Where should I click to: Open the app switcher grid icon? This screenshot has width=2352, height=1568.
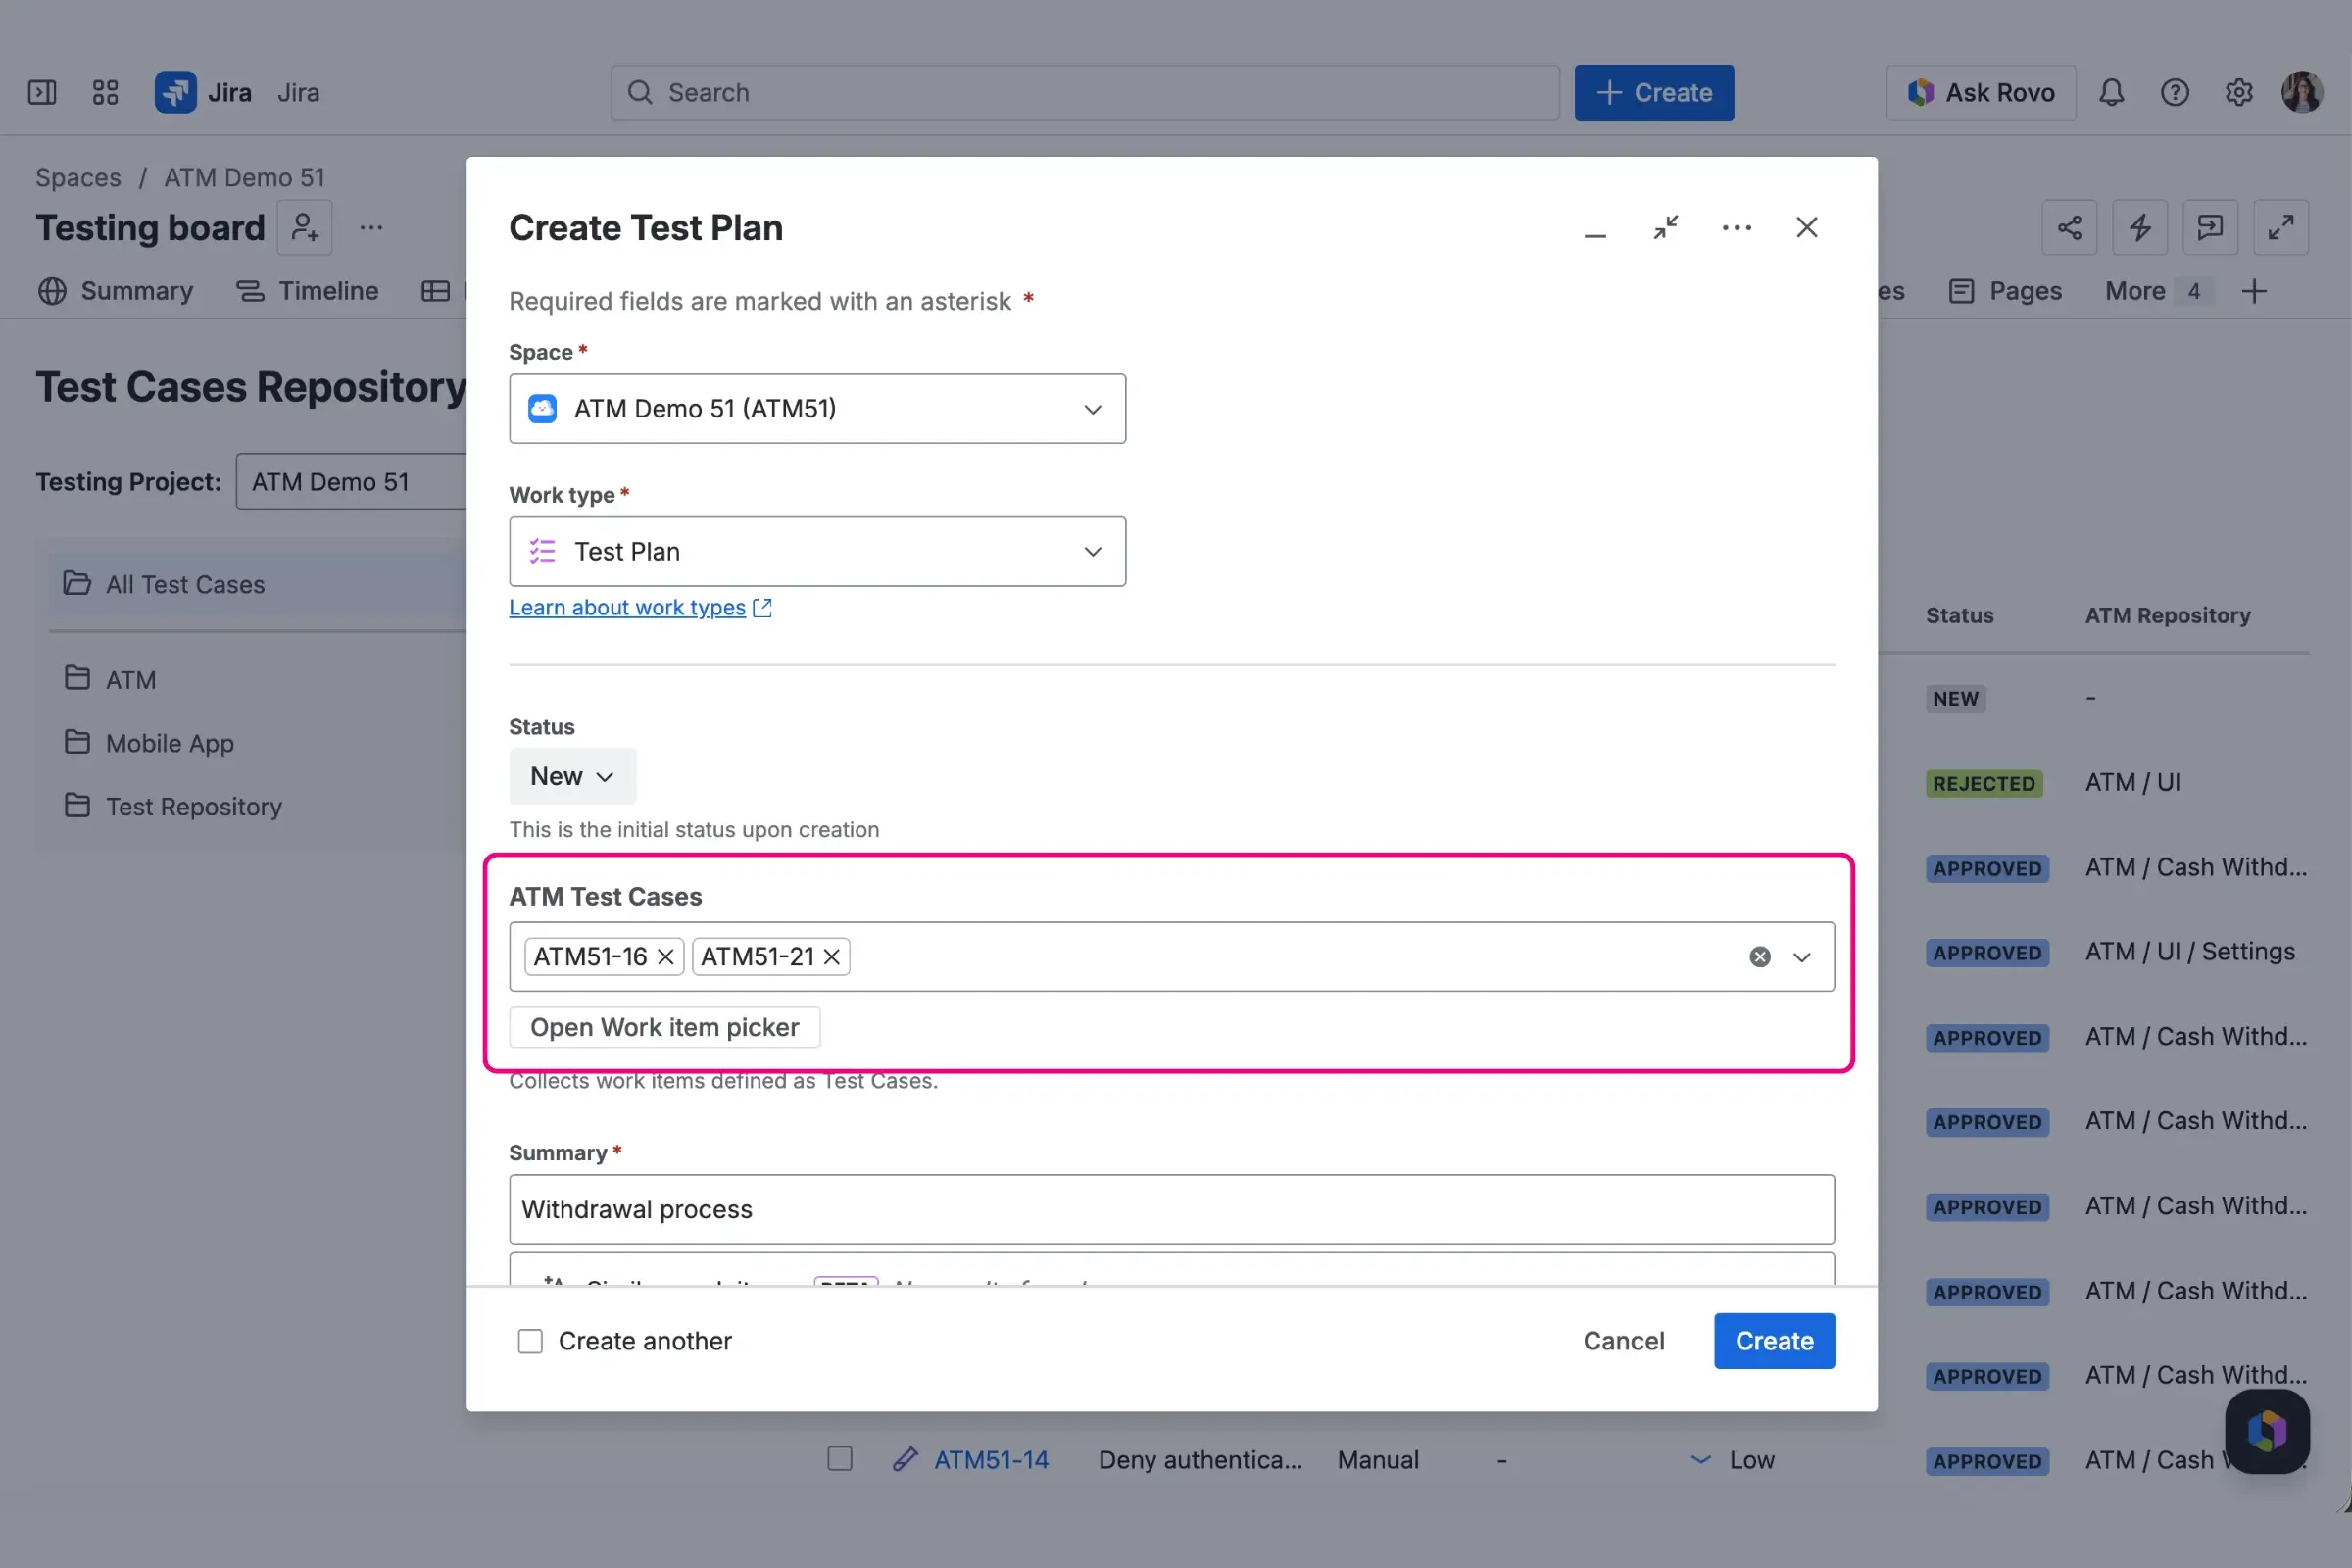click(x=105, y=92)
